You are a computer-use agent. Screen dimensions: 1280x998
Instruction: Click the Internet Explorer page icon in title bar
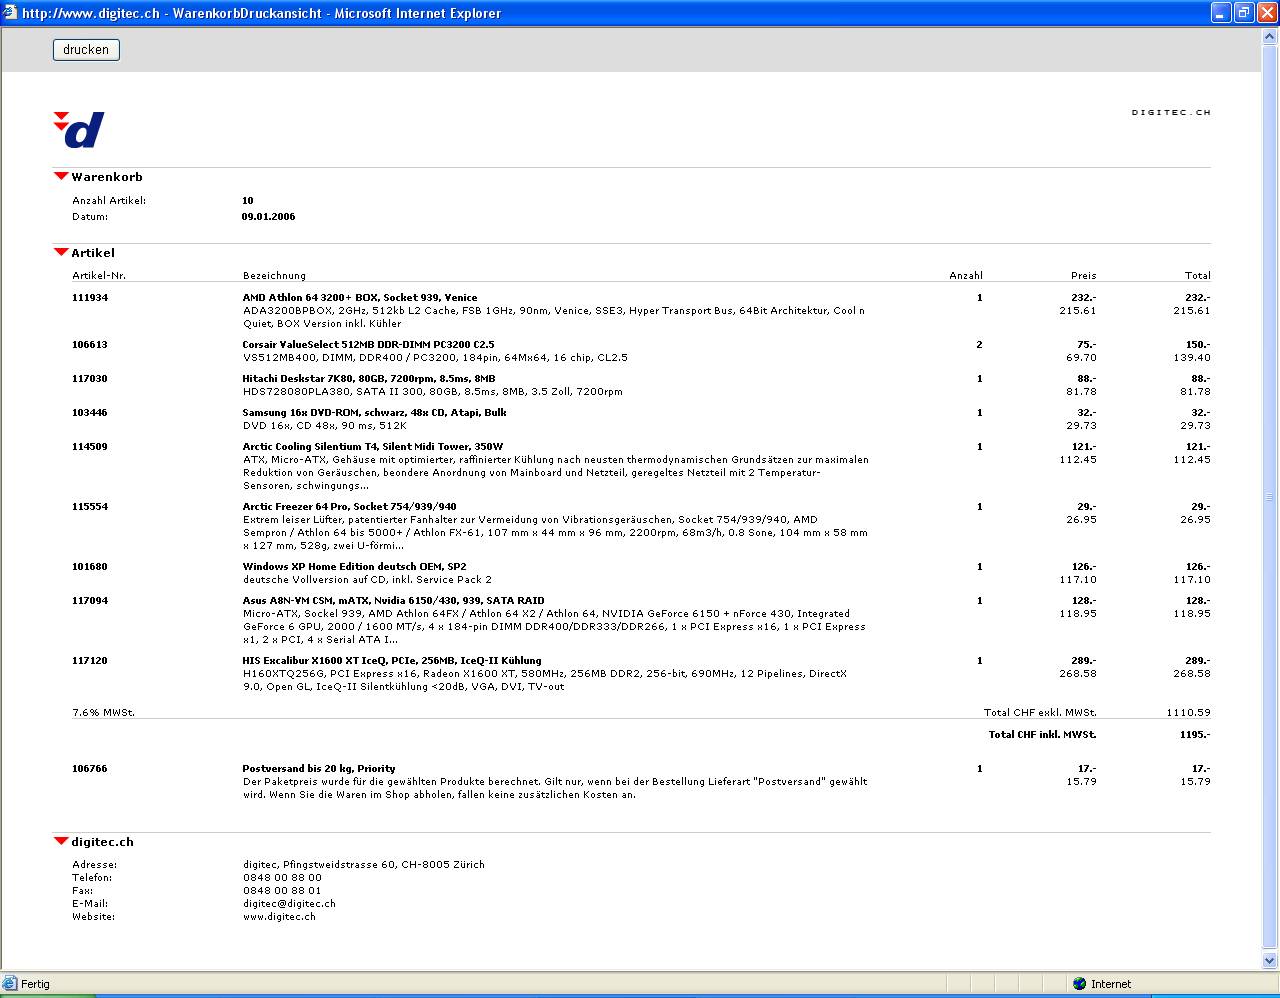10,13
